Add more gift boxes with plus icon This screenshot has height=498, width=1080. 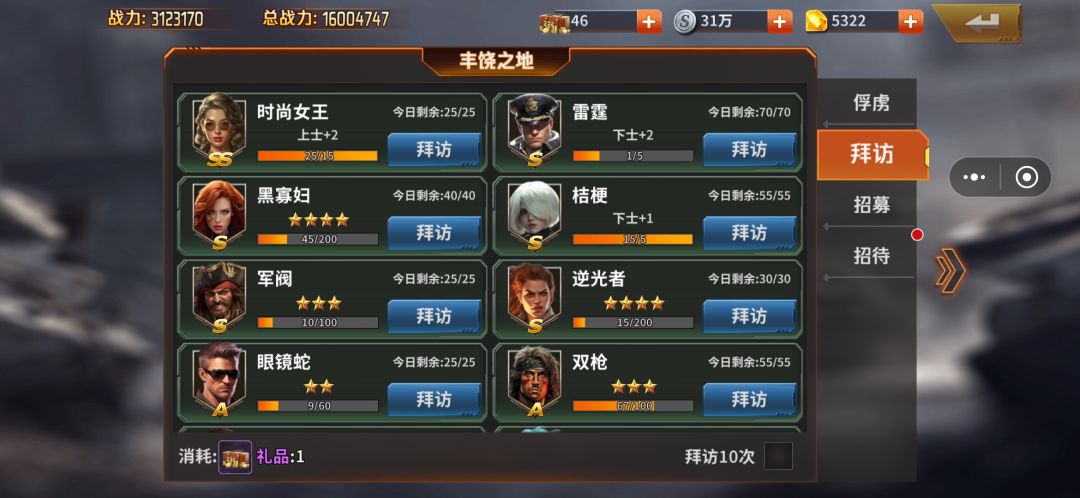[649, 22]
